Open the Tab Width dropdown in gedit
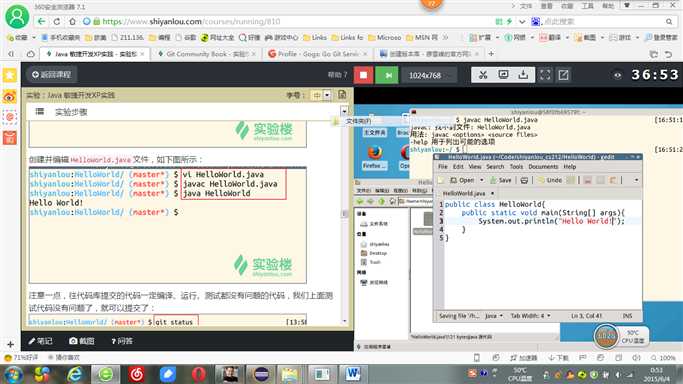683x384 pixels. click(x=530, y=316)
